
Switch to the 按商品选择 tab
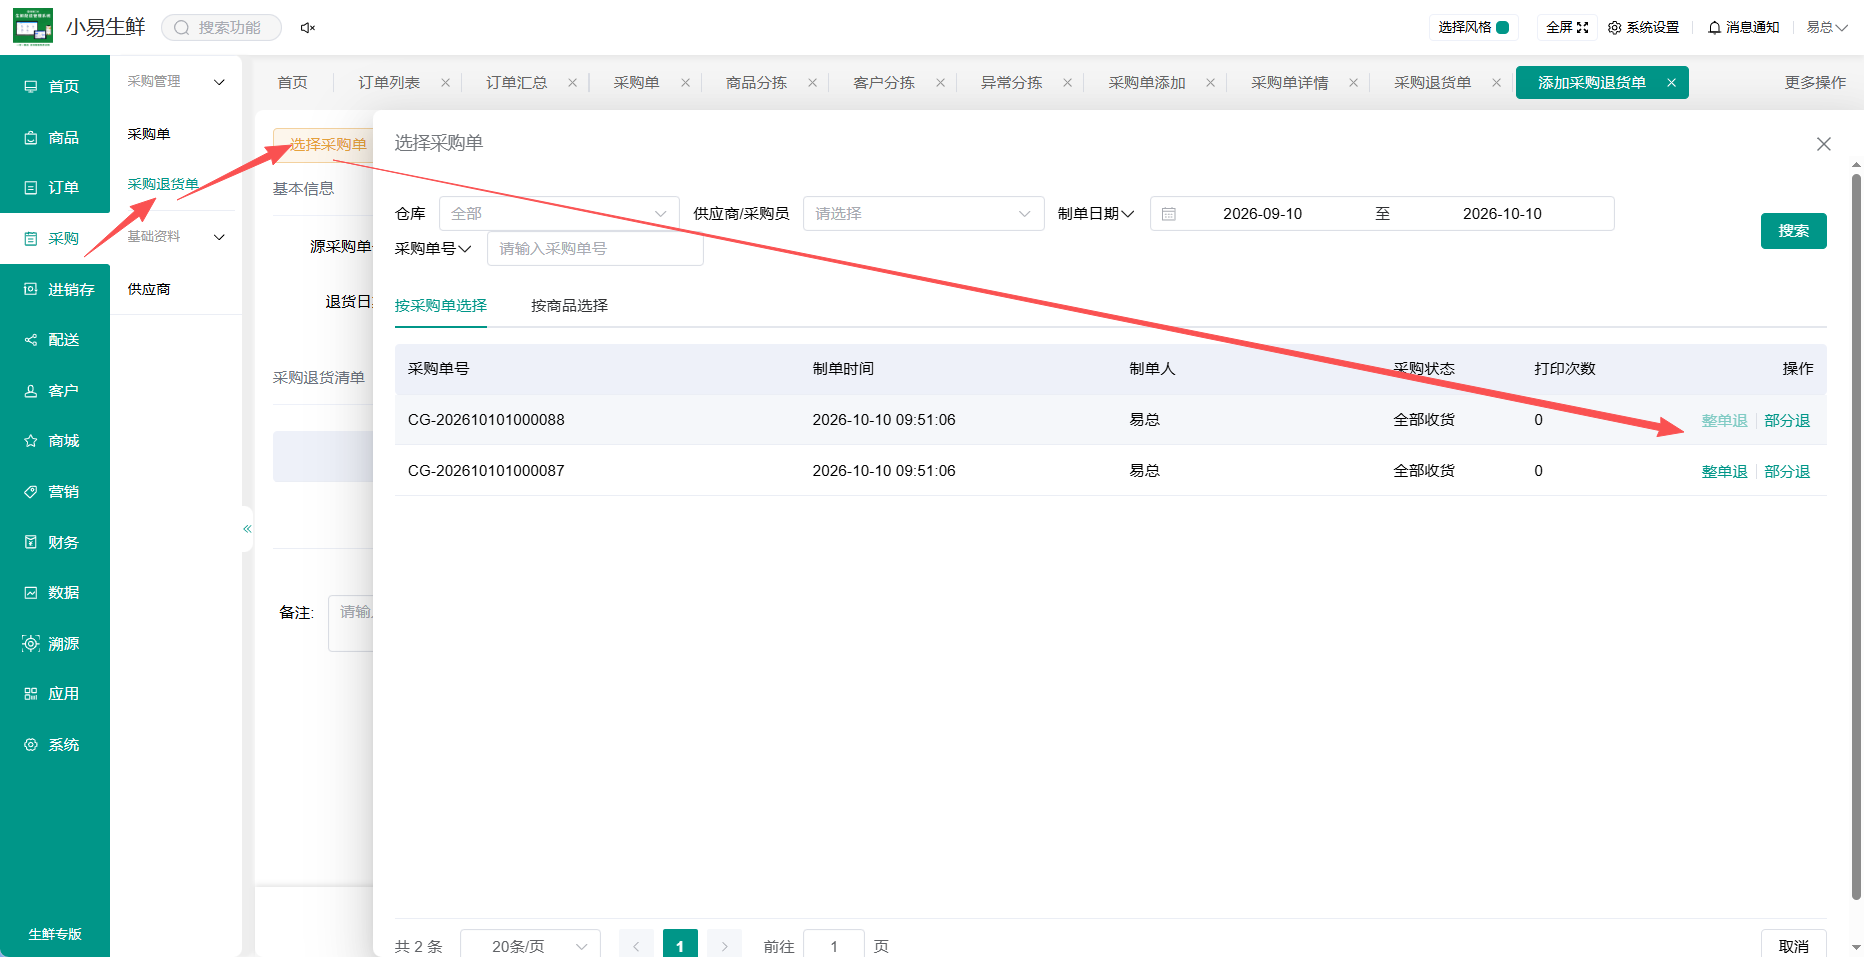[x=569, y=305]
